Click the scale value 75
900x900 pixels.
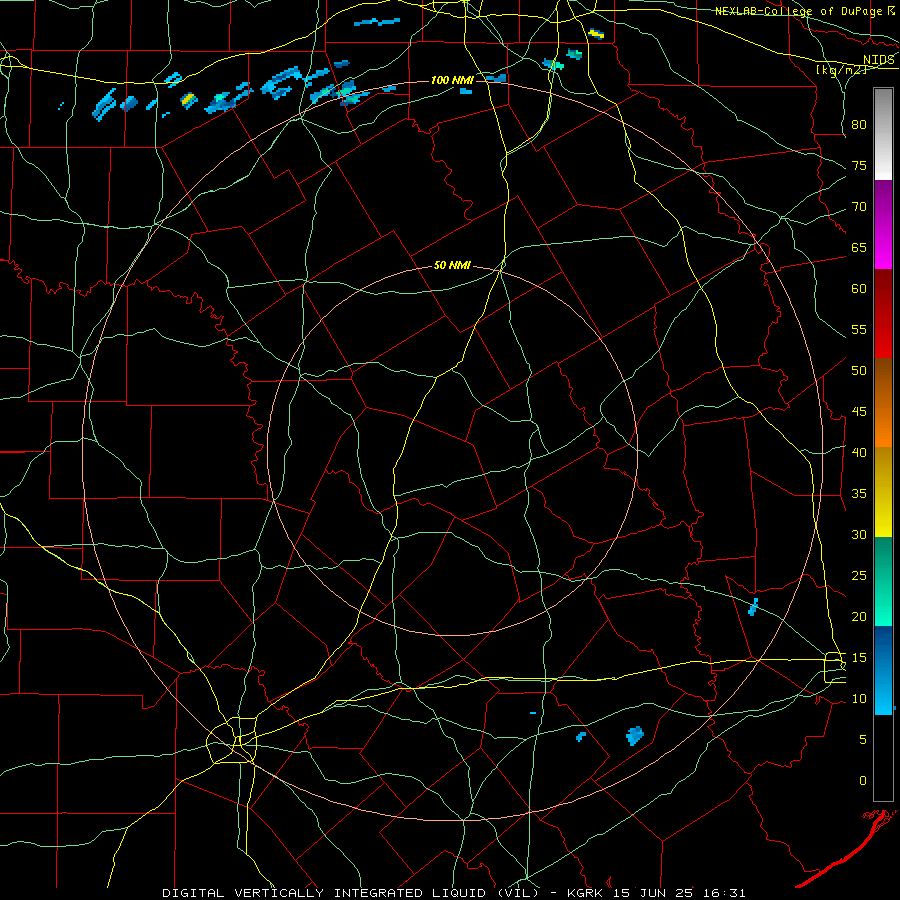(x=859, y=165)
